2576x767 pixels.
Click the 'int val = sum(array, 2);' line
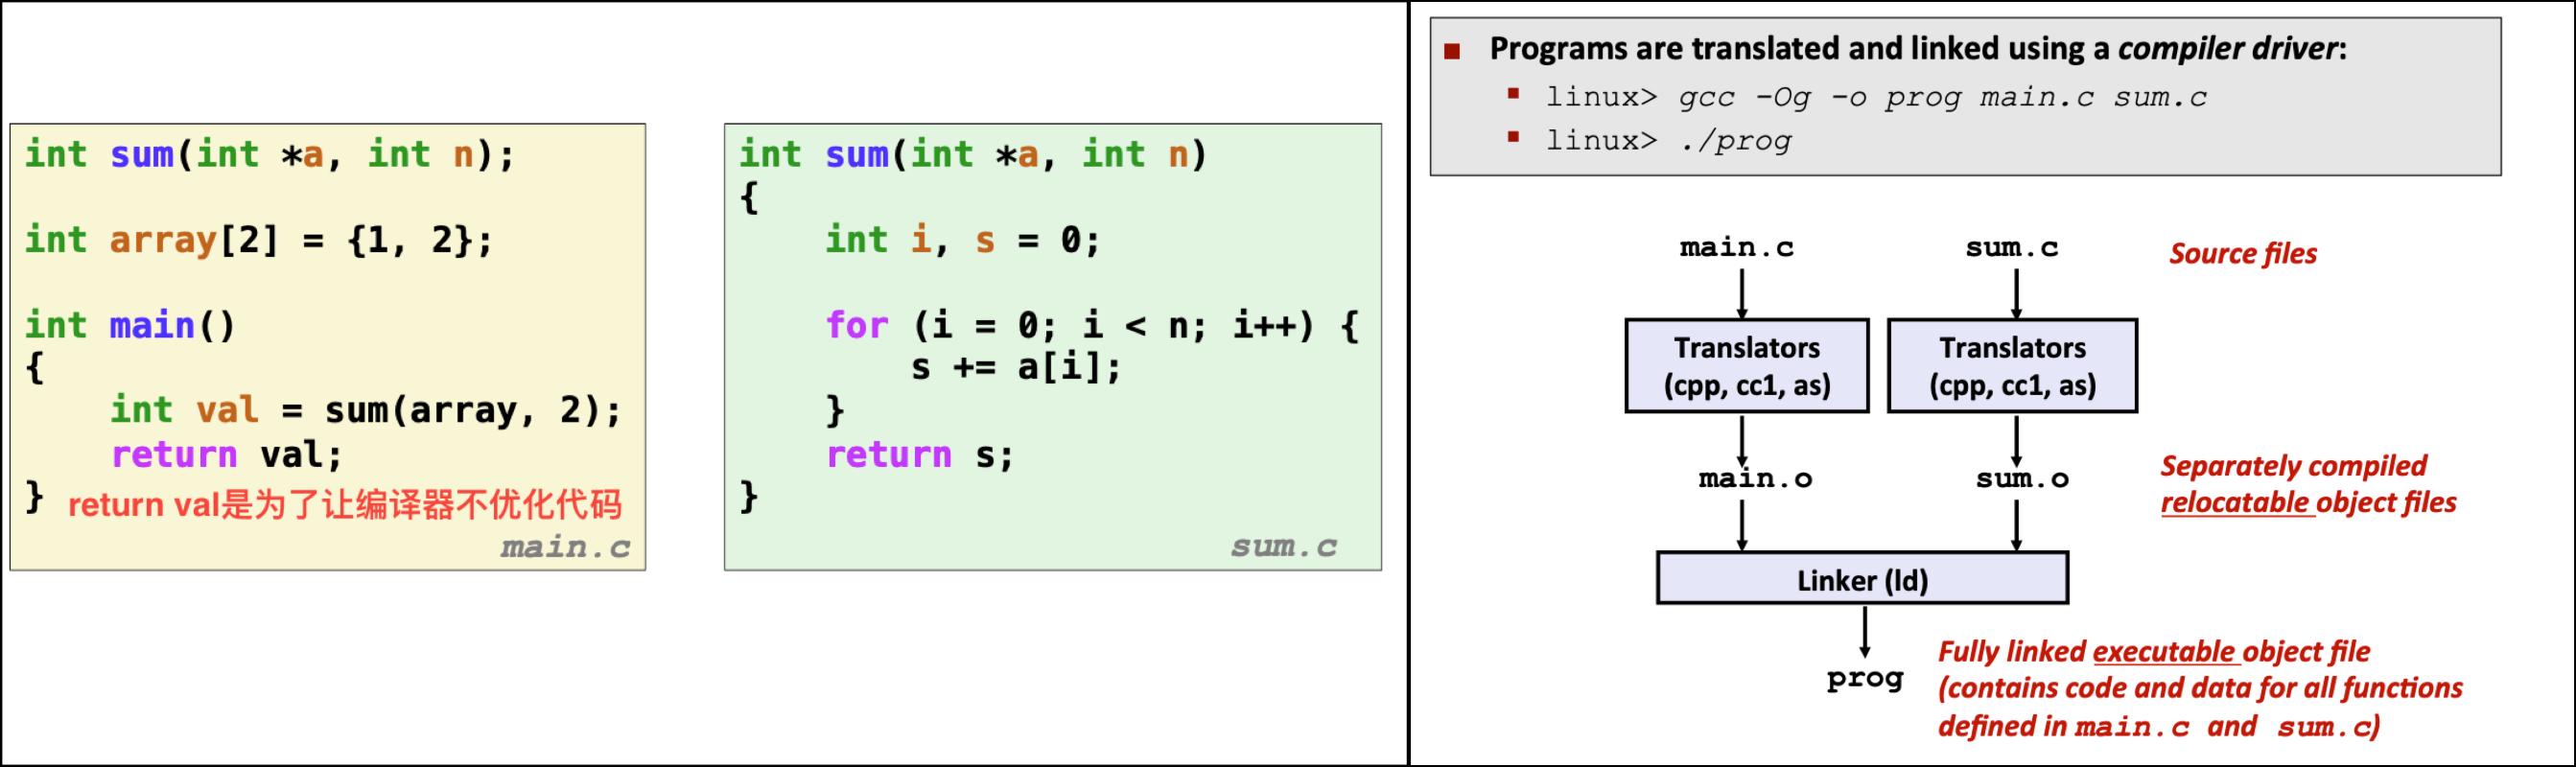point(366,410)
